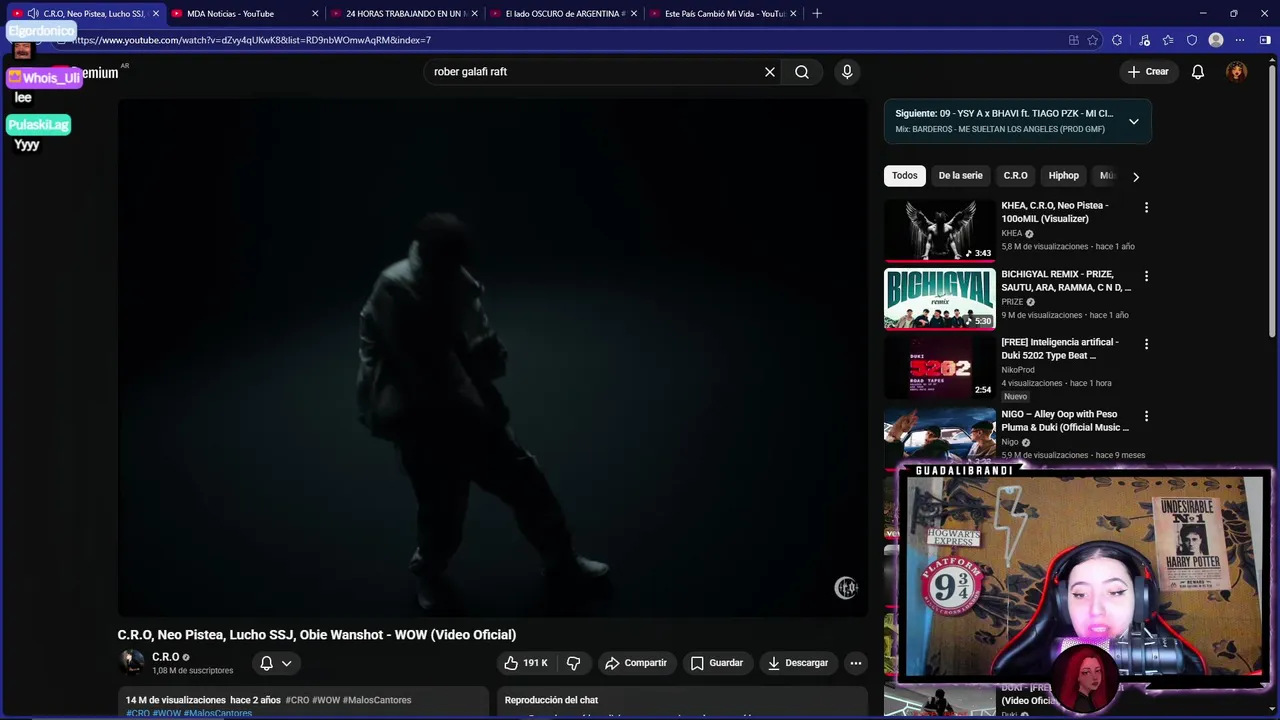Close the MDA Noticias tab

coord(315,14)
